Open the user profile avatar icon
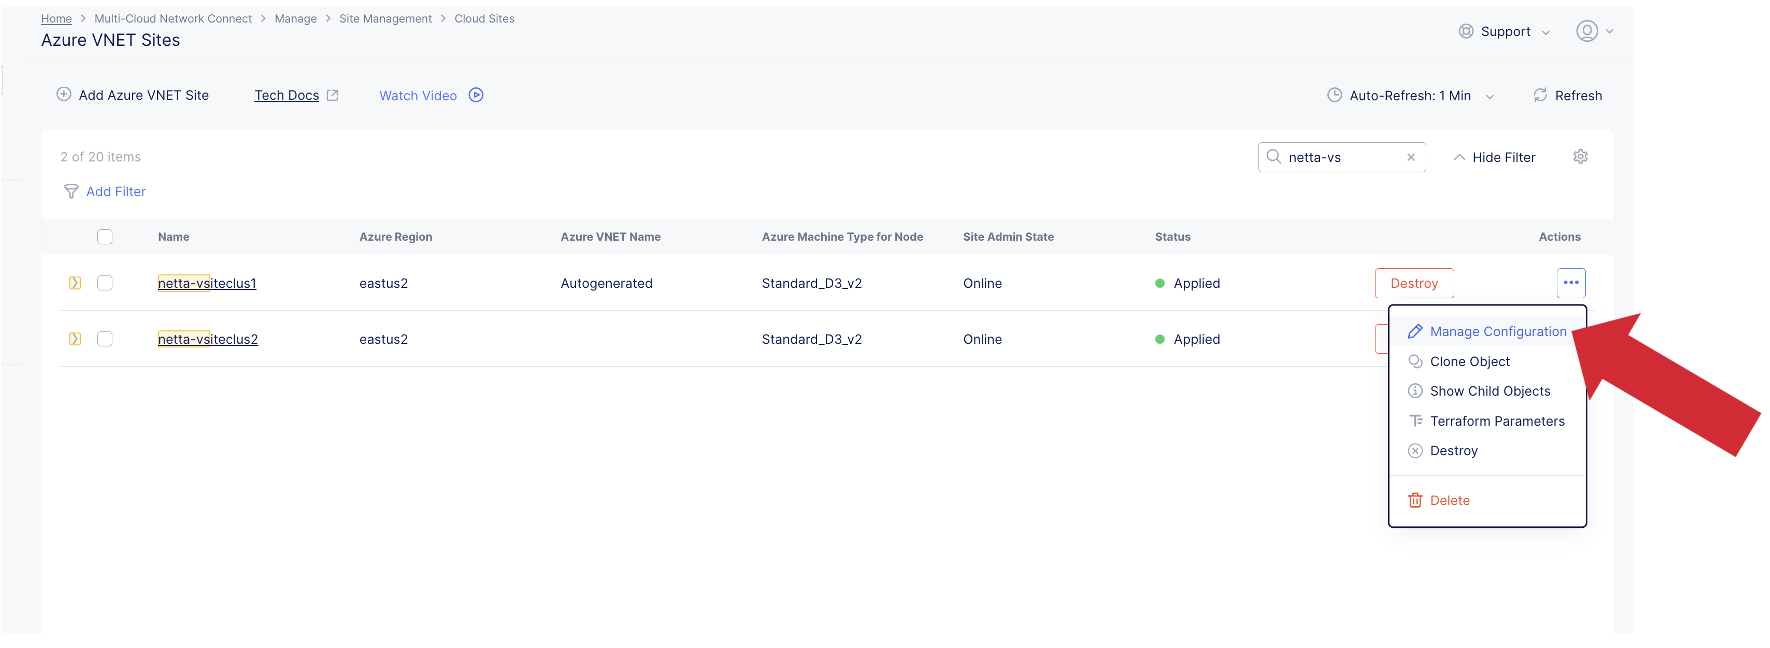Image resolution: width=1770 pixels, height=648 pixels. pyautogui.click(x=1587, y=31)
